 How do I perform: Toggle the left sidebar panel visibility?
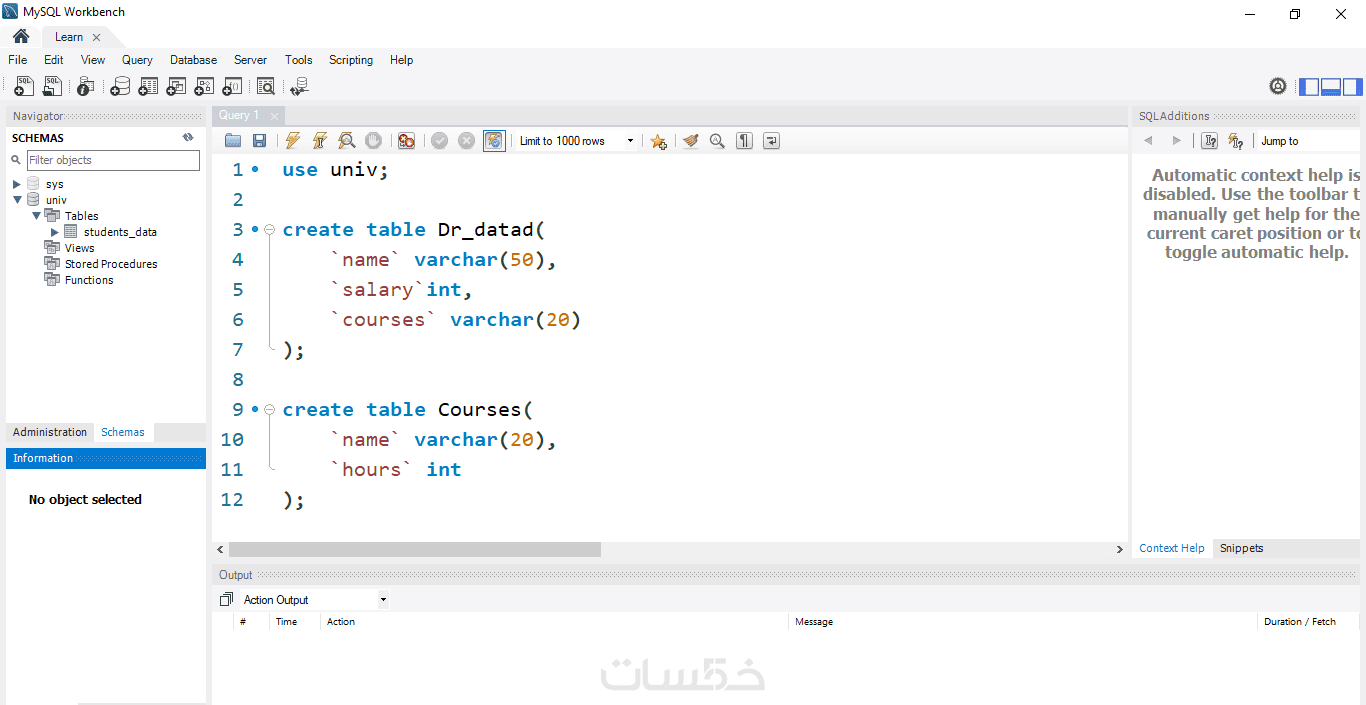click(x=1309, y=87)
